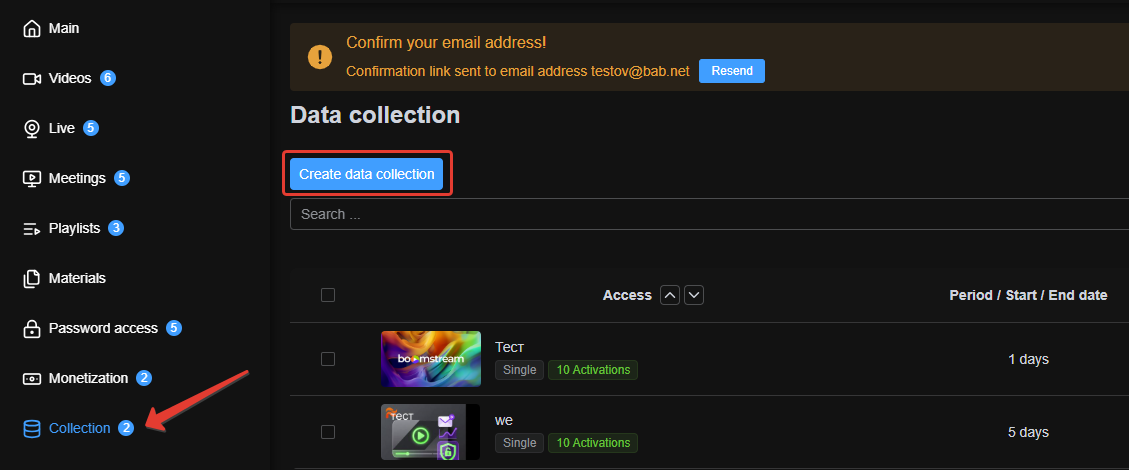Click the 5 days period cell
1129x470 pixels.
click(x=1028, y=432)
